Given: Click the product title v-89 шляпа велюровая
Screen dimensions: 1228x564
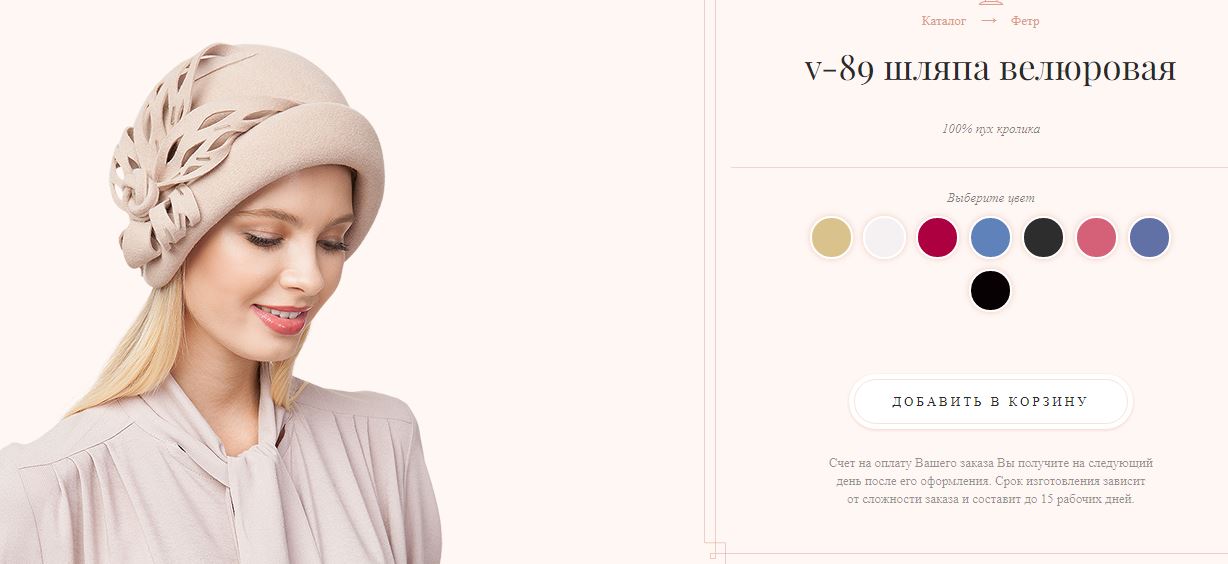Looking at the screenshot, I should (x=990, y=69).
